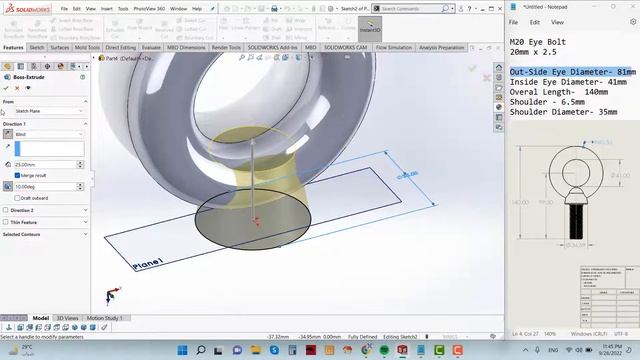Collapse the Direction 1 section

[85, 124]
